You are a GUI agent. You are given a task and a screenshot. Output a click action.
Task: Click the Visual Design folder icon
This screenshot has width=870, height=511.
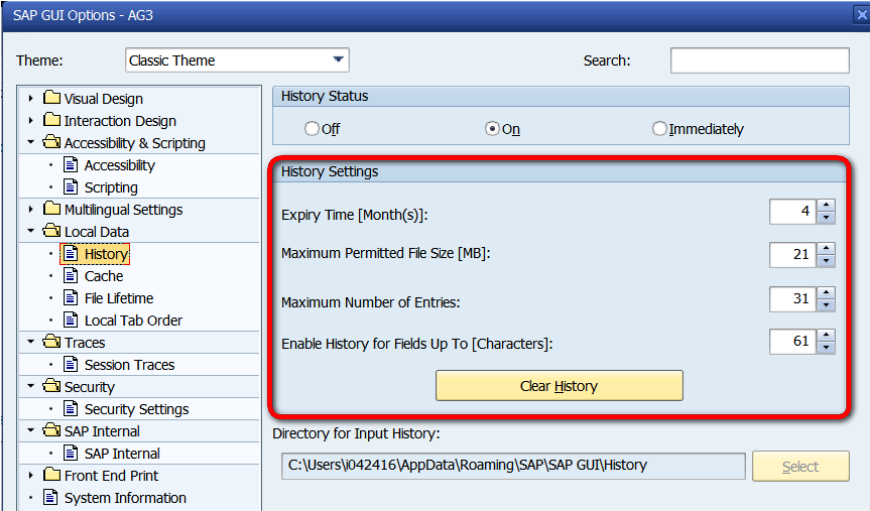pyautogui.click(x=52, y=98)
